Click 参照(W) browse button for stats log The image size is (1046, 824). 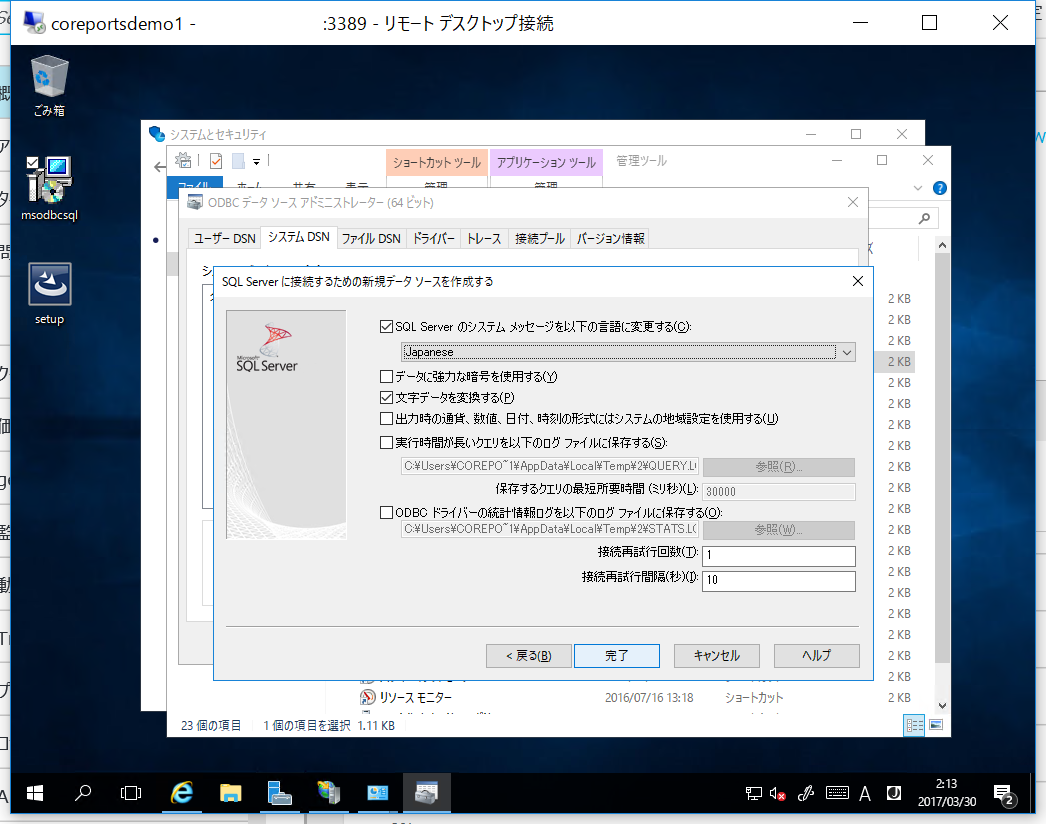pyautogui.click(x=778, y=530)
